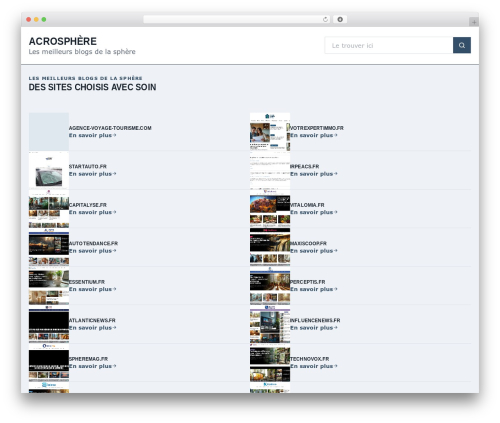The height and width of the screenshot is (423, 500).
Task: Click 'En savoir plus' under AUTOTENDANCE.FR
Action: coord(92,251)
